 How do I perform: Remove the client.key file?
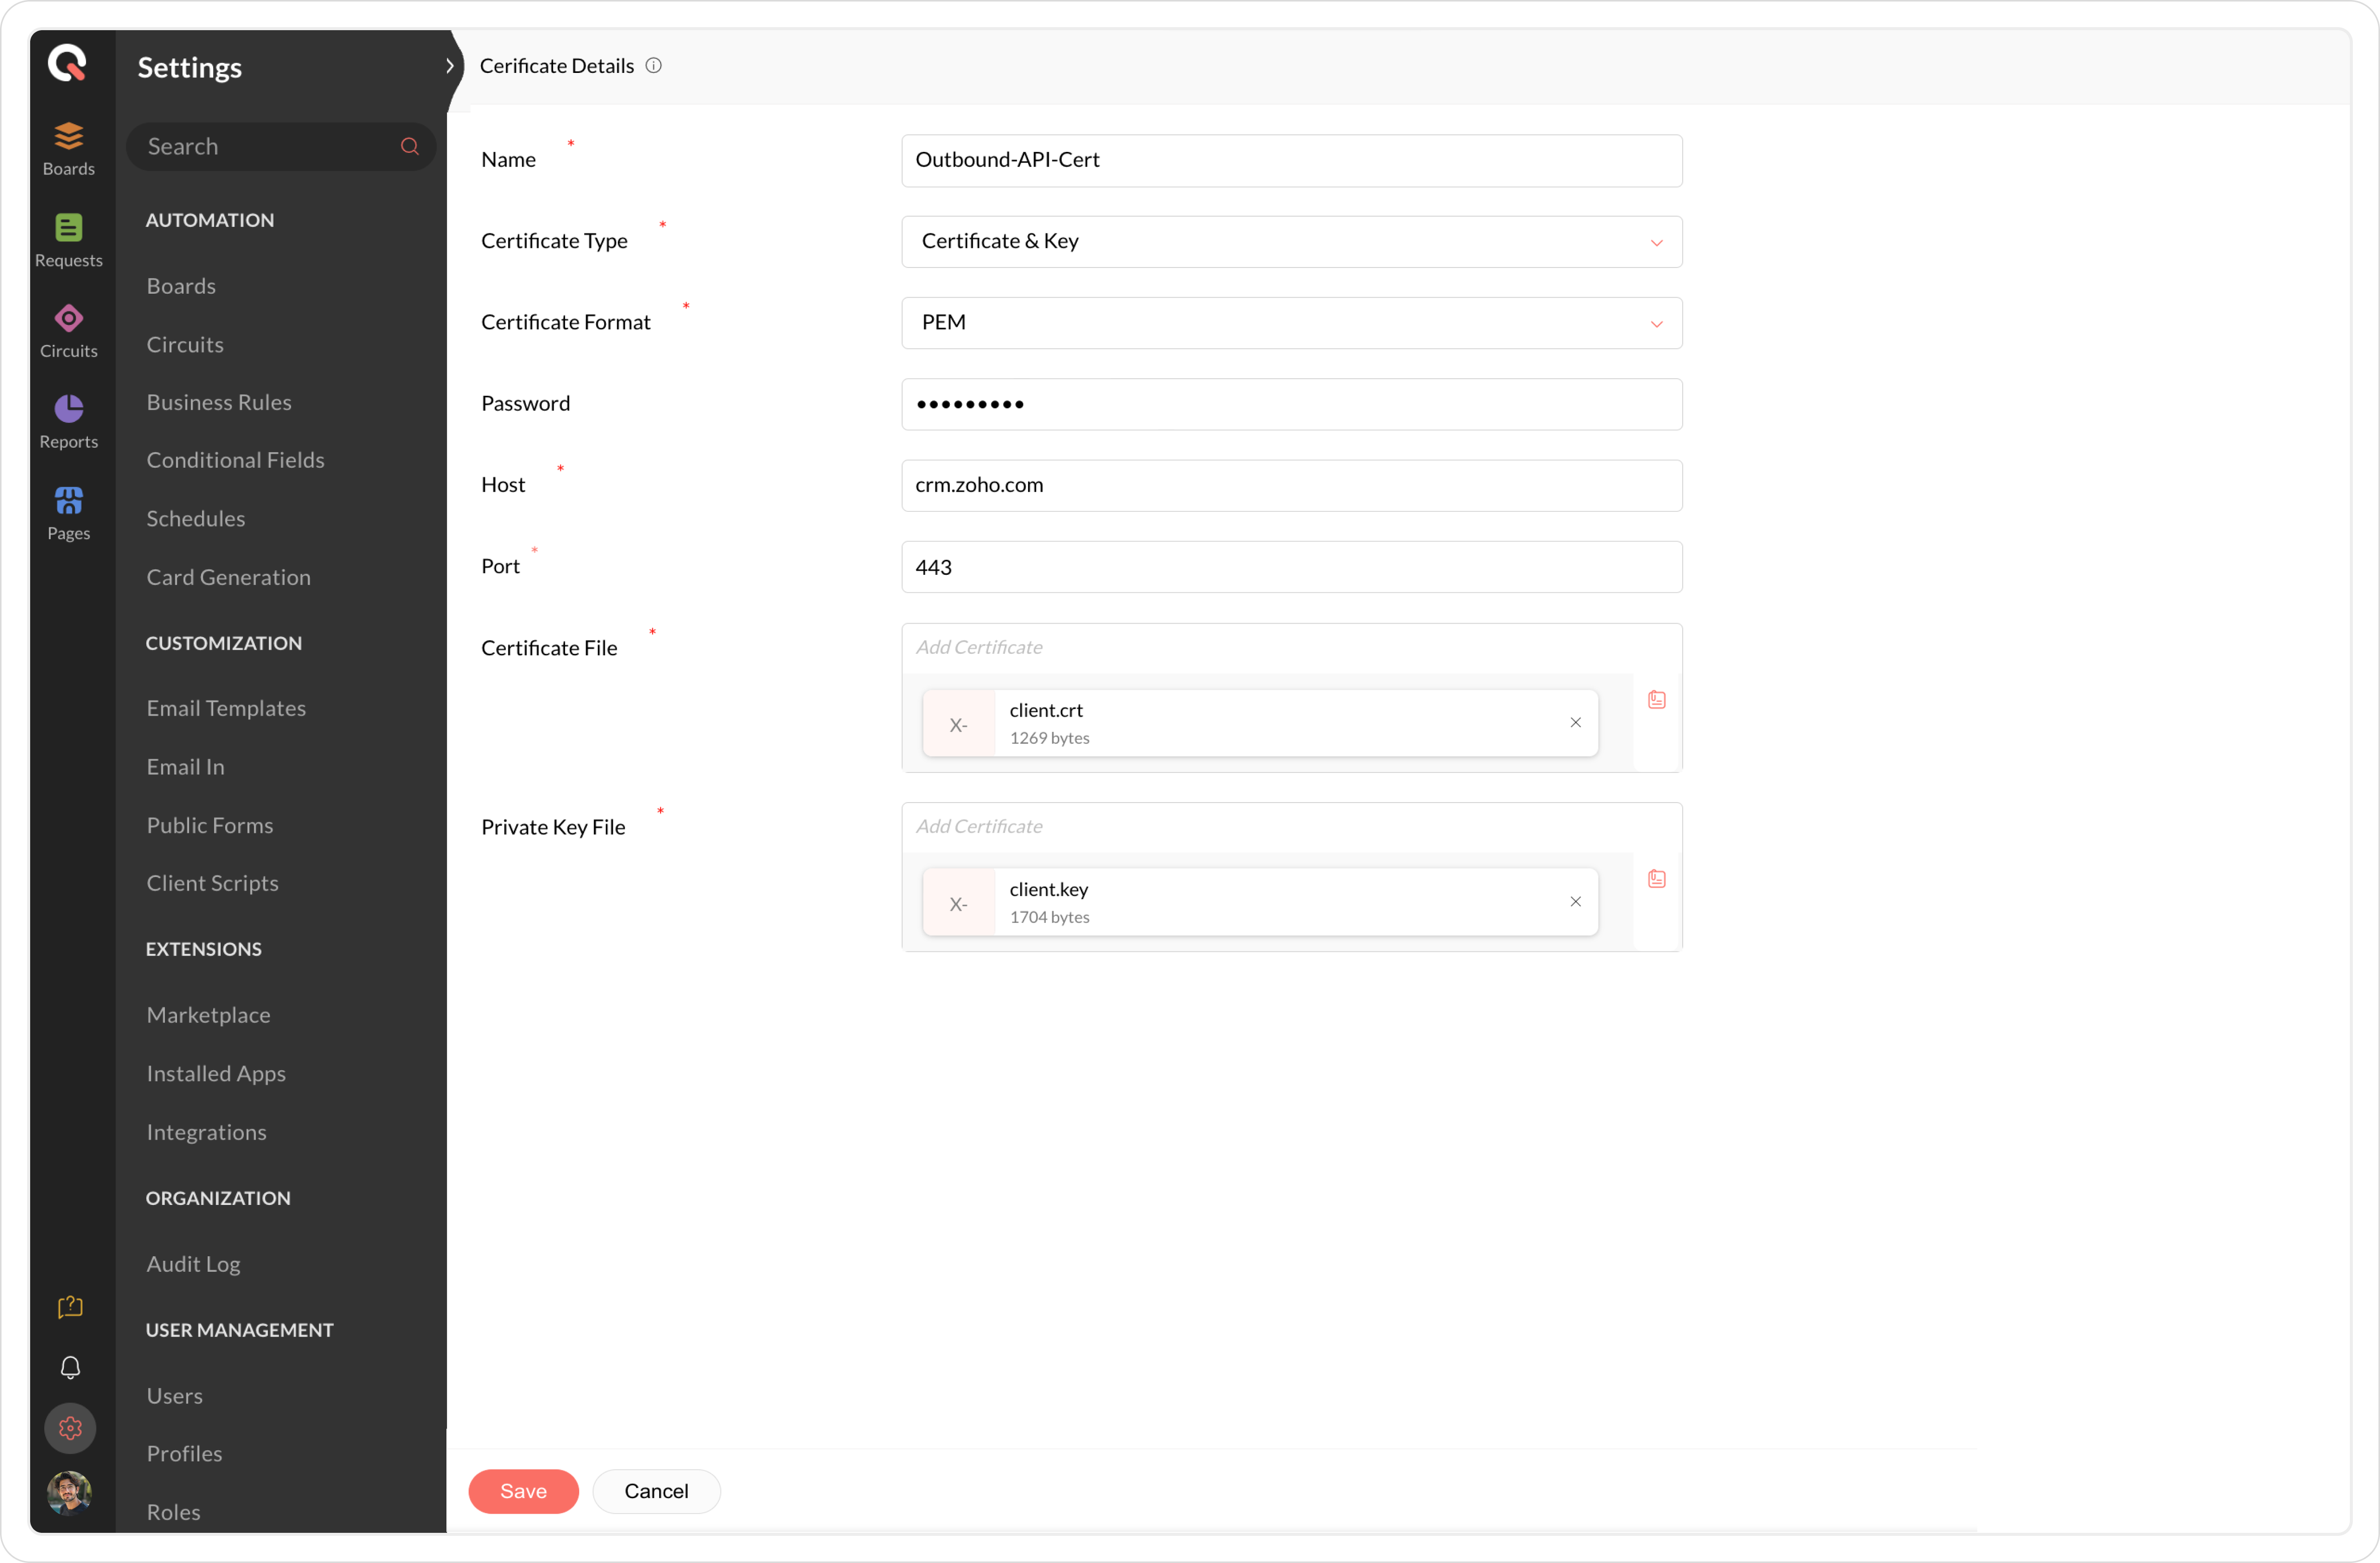point(1575,901)
